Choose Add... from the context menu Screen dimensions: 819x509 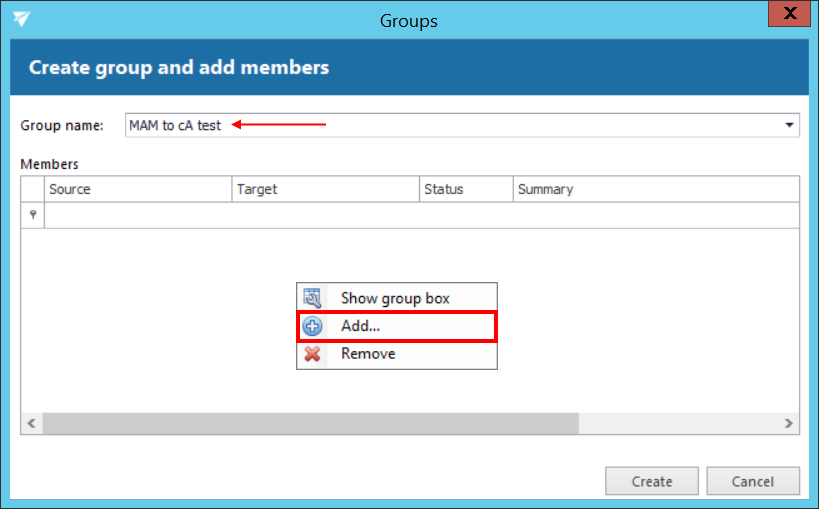[x=361, y=326]
